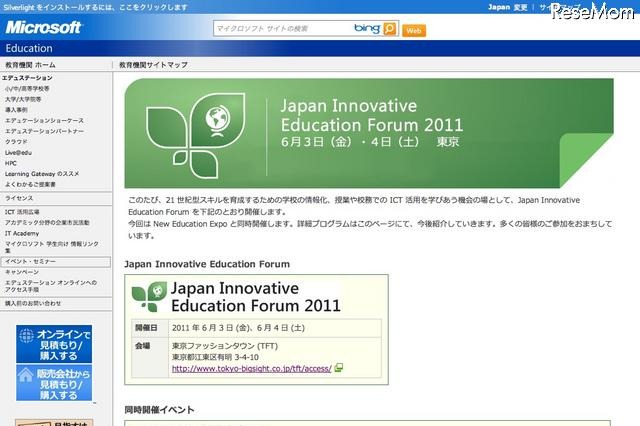Click the Japan Innovative Education Forum section heading
The image size is (640, 426).
[x=207, y=264]
